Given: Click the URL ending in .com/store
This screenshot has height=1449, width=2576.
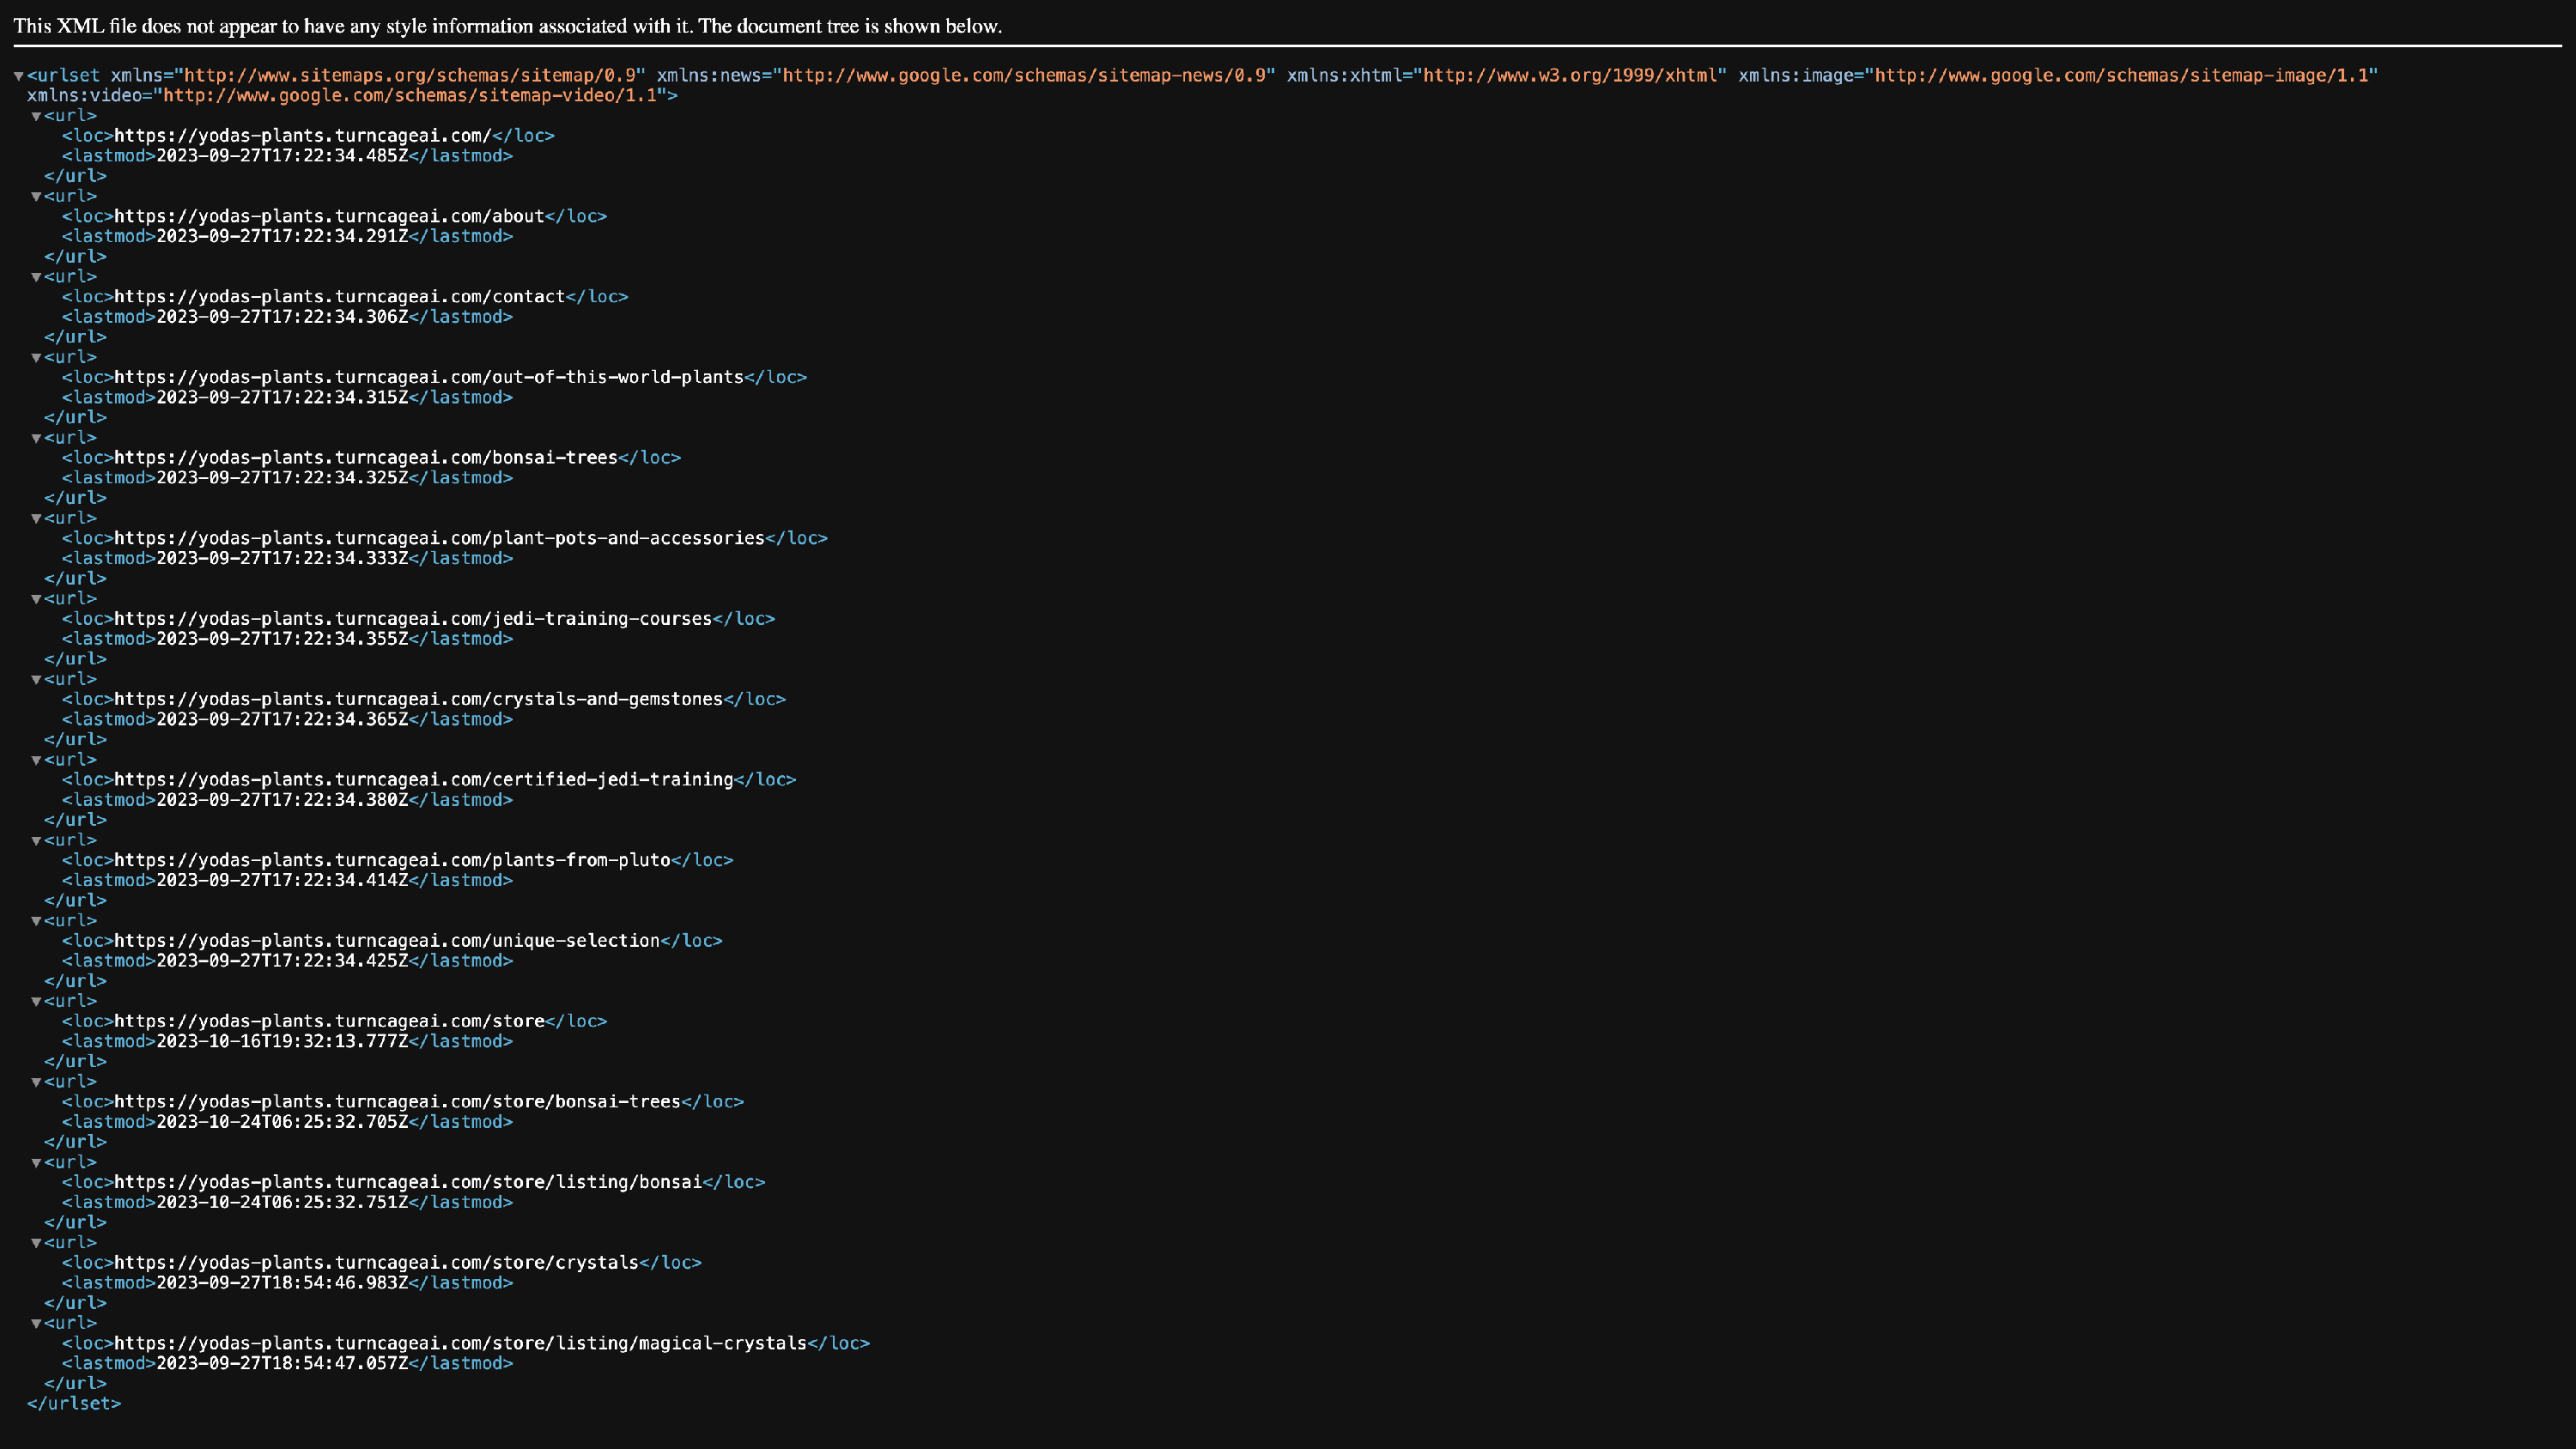Looking at the screenshot, I should 329,1021.
